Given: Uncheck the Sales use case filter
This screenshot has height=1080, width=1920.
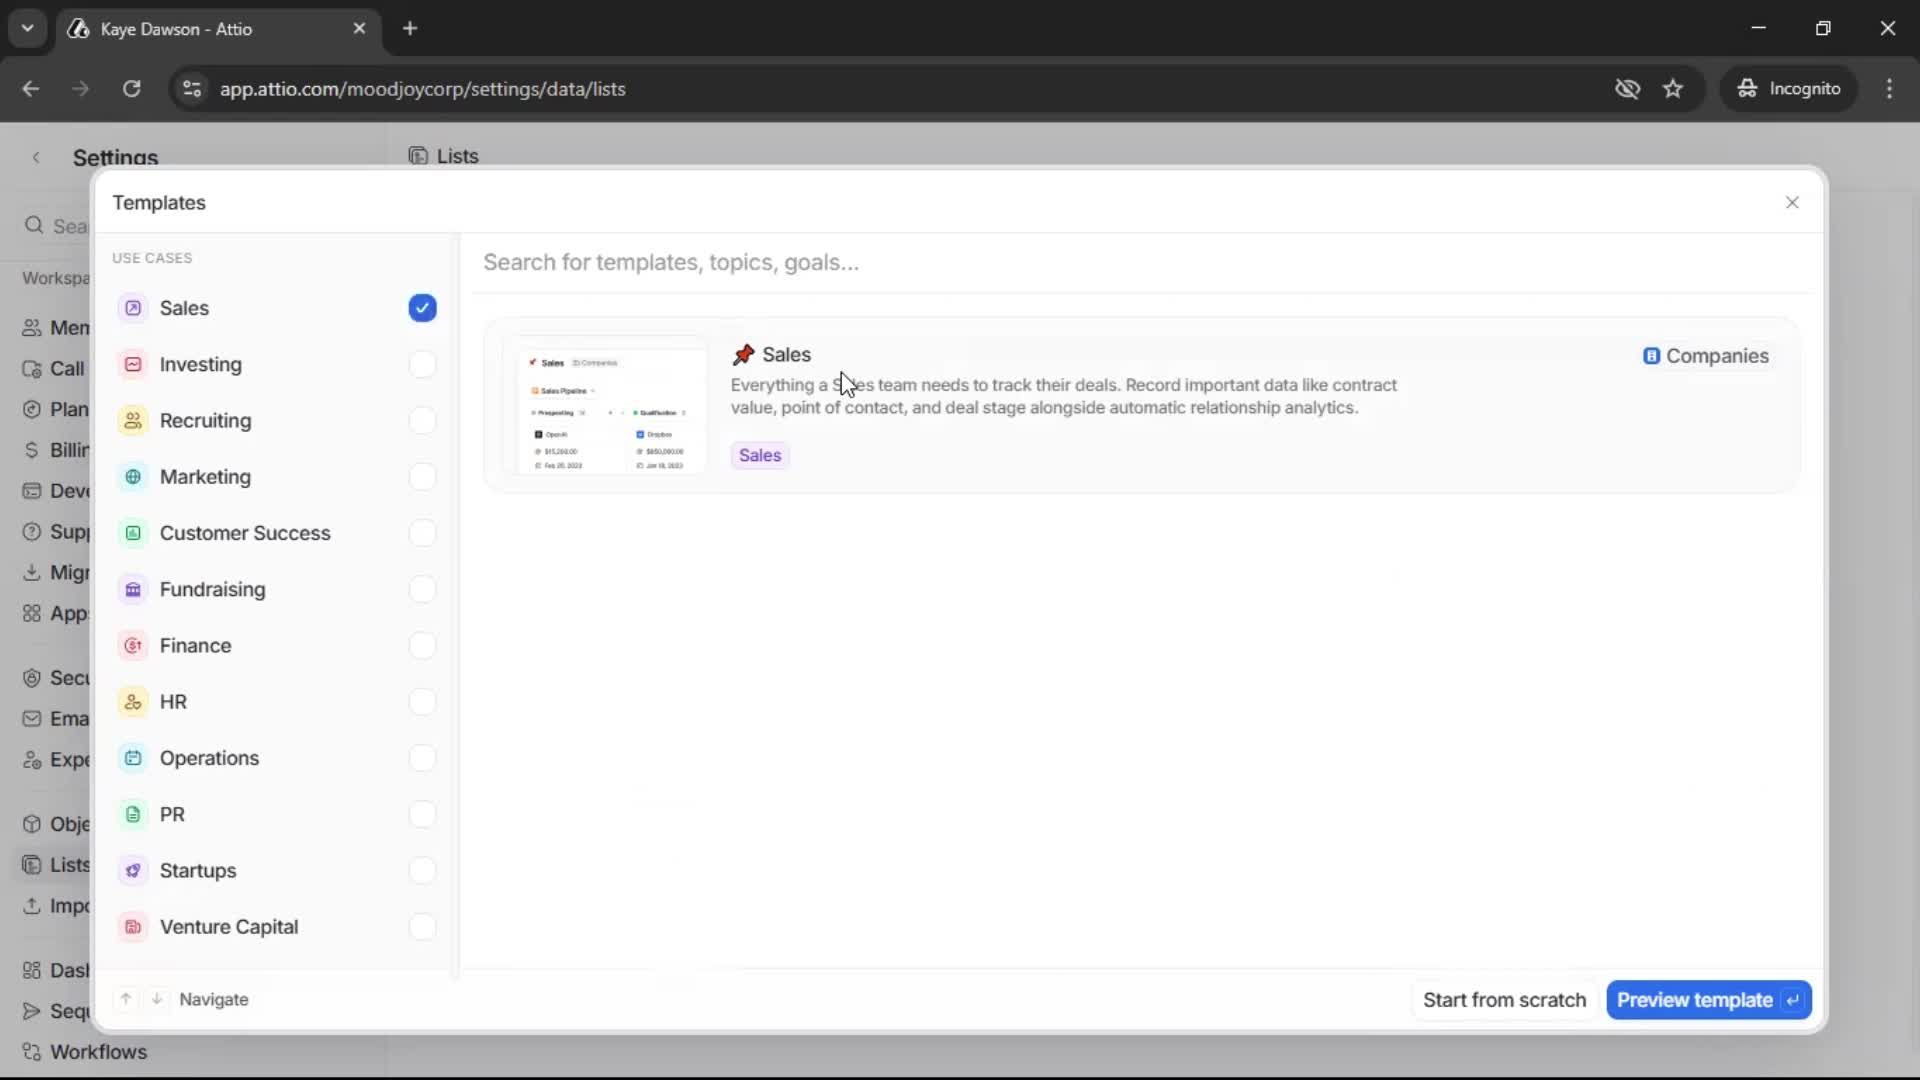Looking at the screenshot, I should pos(421,308).
